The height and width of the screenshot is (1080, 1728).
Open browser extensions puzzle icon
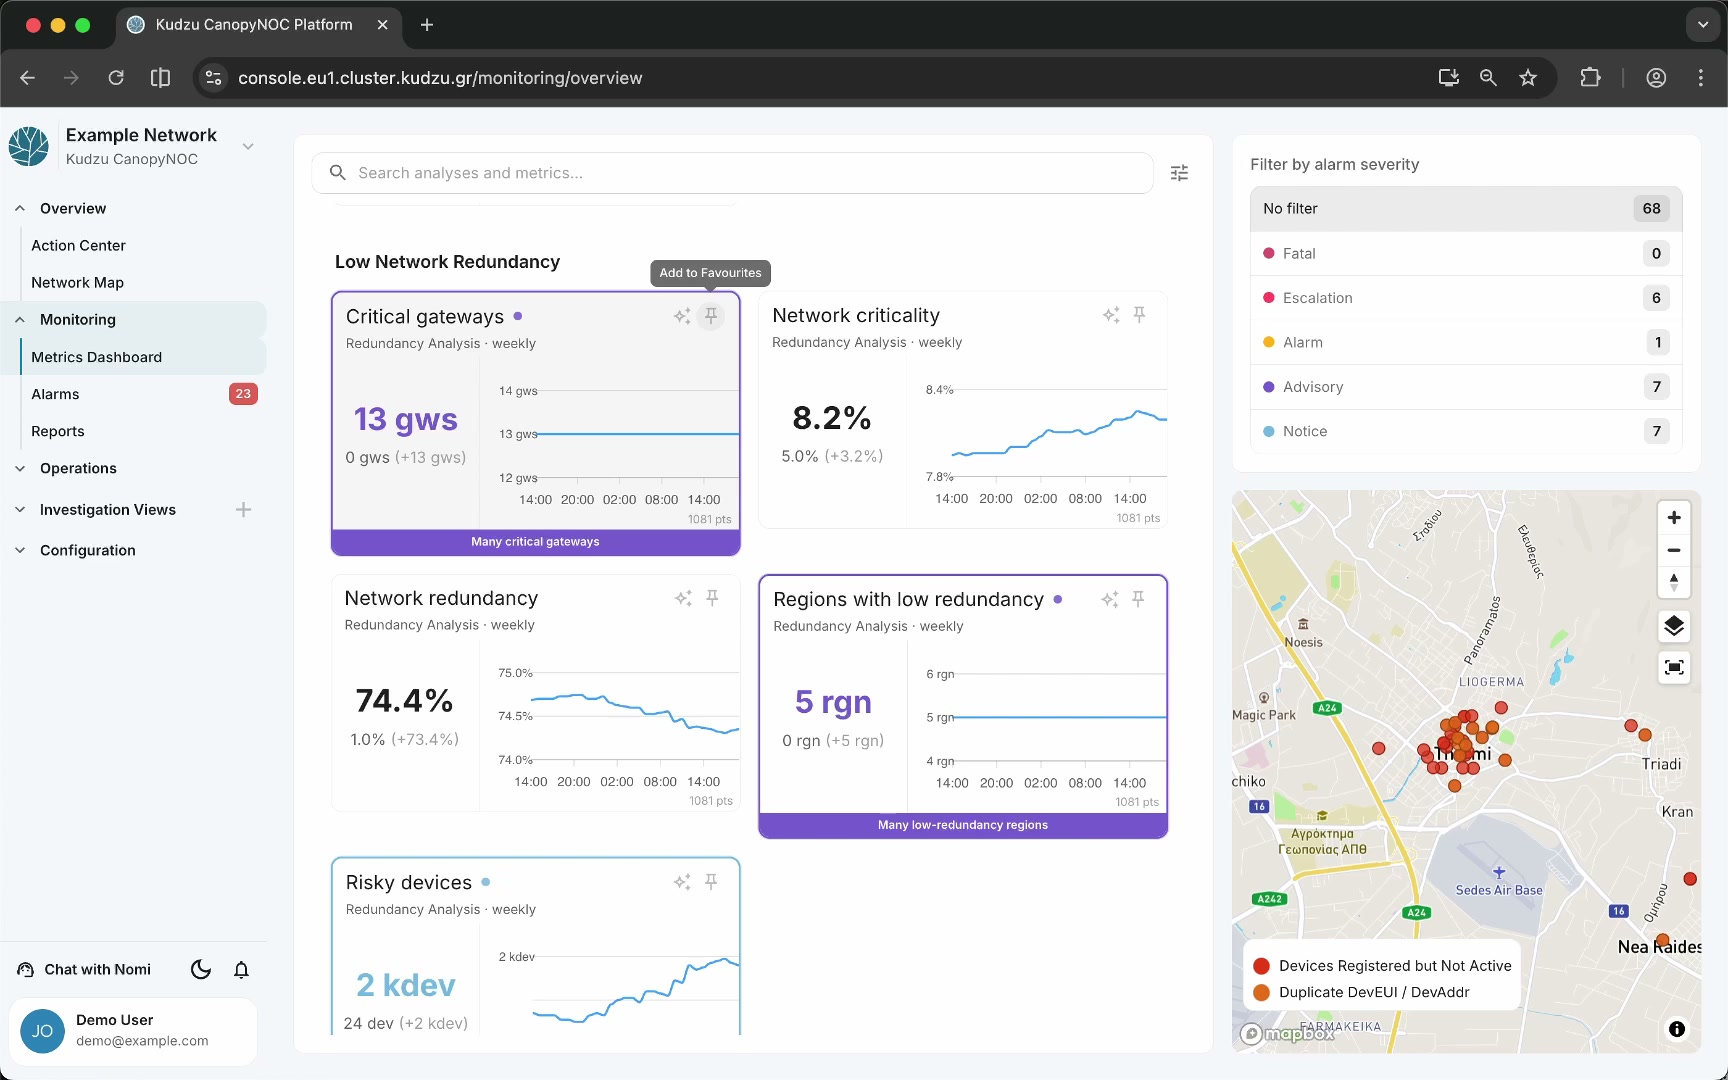1590,78
